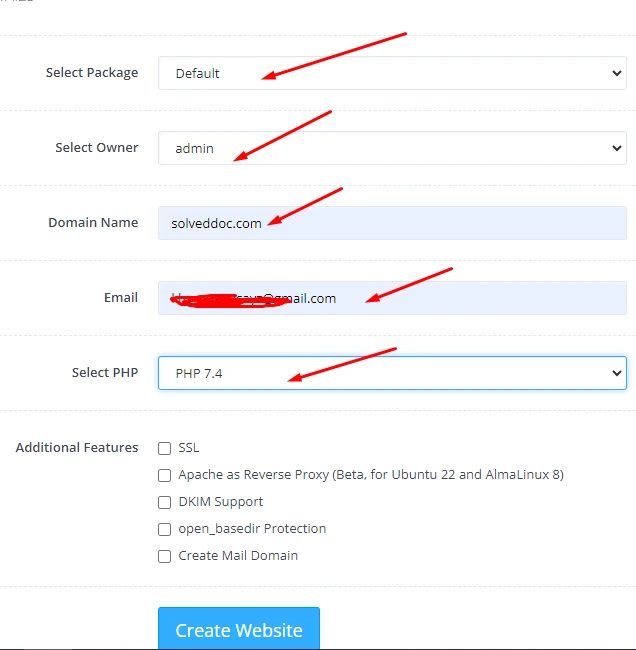636x650 pixels.
Task: Check the DKIM Support checkbox
Action: click(x=165, y=502)
